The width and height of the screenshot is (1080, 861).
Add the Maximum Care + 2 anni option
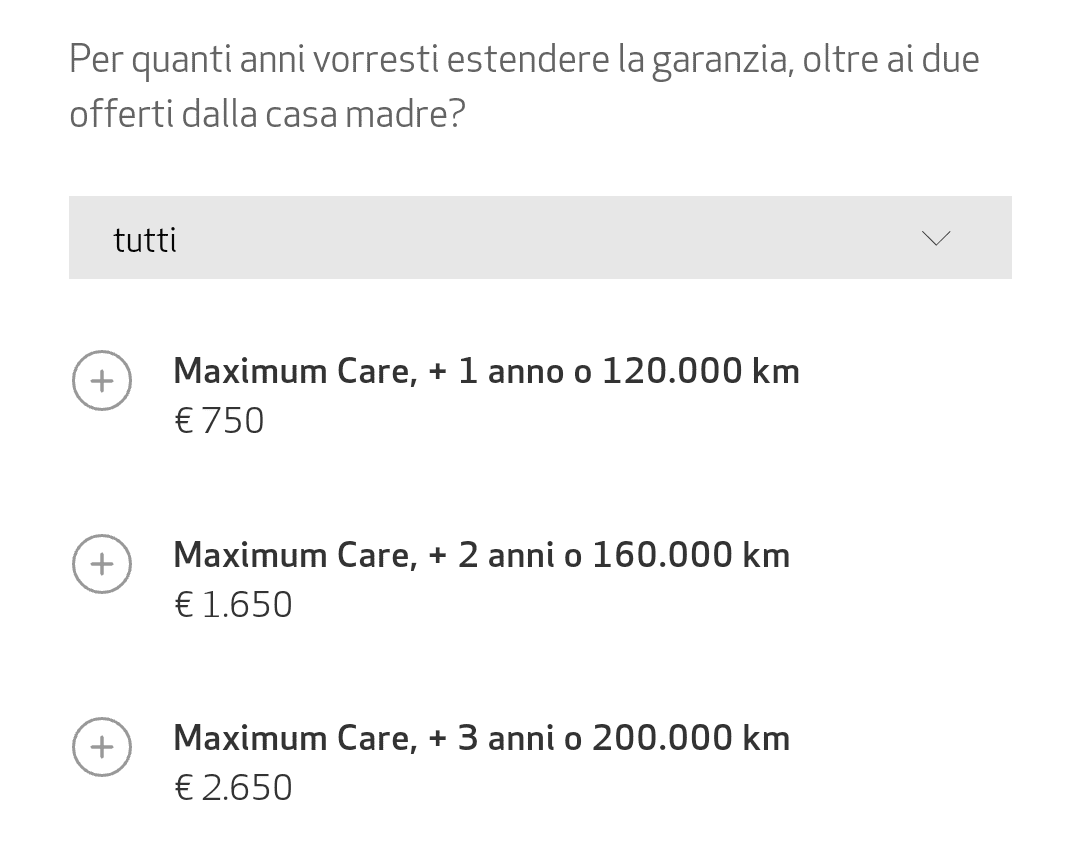(x=102, y=564)
